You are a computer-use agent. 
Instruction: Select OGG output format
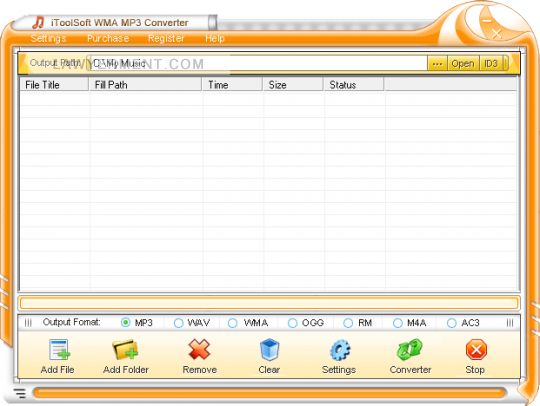click(x=292, y=323)
